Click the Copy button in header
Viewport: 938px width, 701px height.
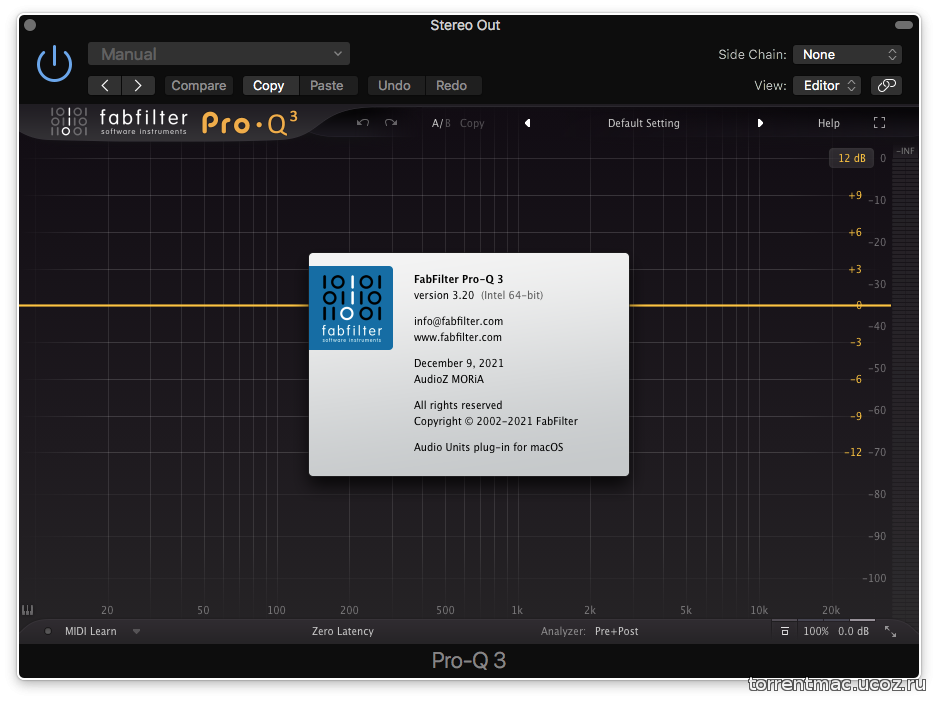coord(269,86)
